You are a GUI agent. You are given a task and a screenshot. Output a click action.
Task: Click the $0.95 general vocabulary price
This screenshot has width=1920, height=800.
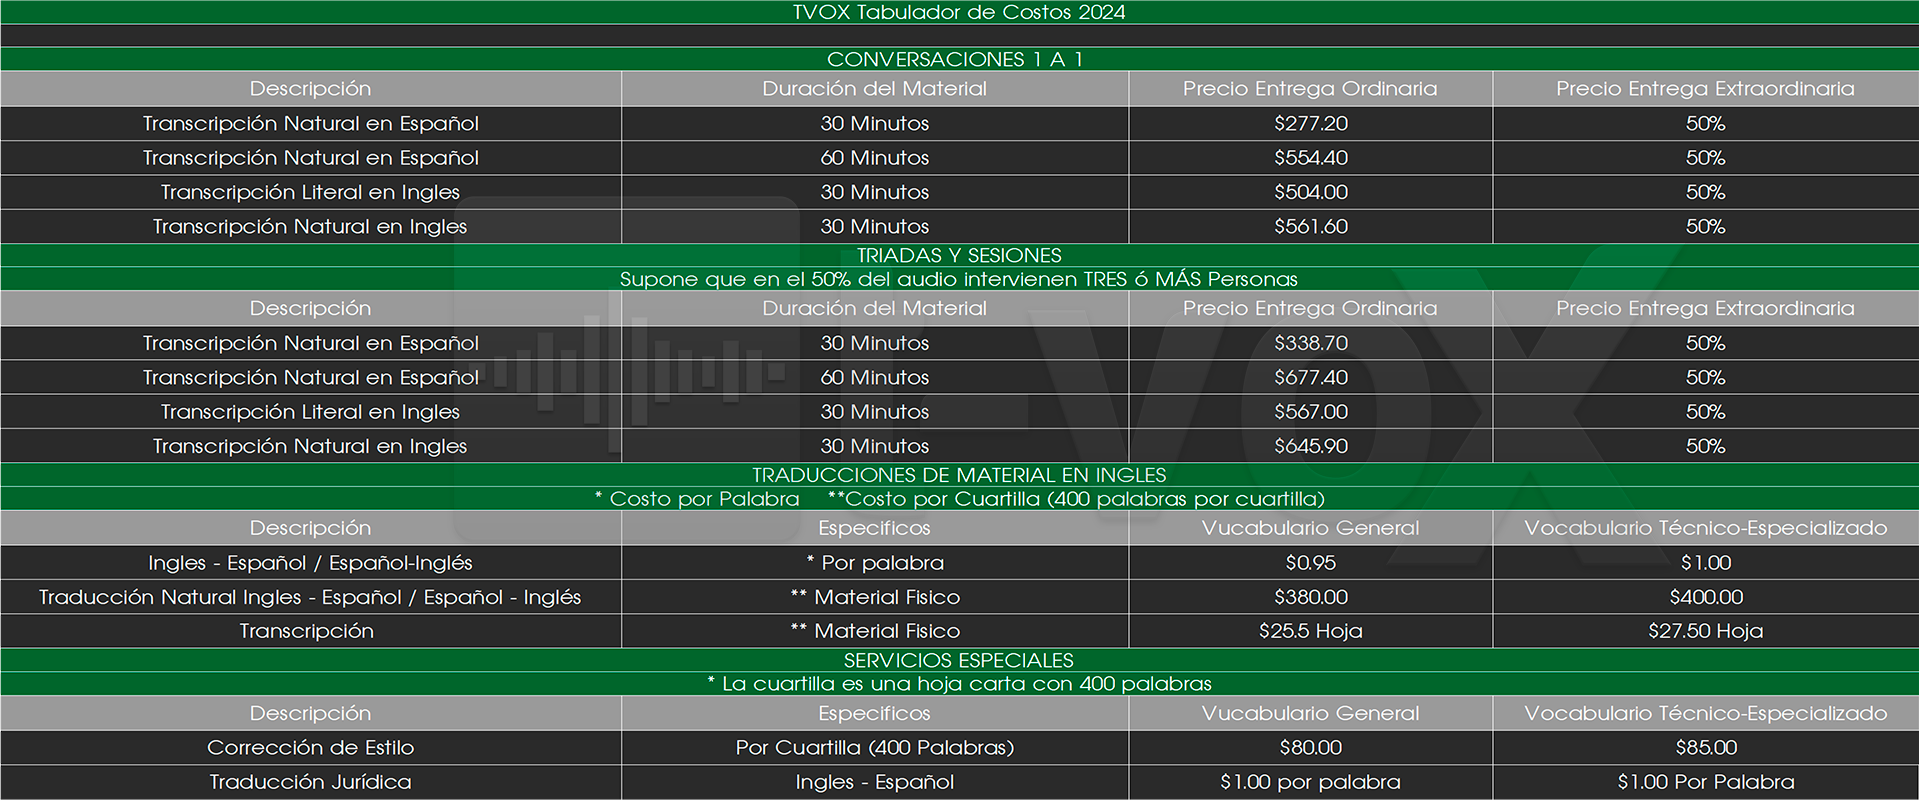point(1310,563)
